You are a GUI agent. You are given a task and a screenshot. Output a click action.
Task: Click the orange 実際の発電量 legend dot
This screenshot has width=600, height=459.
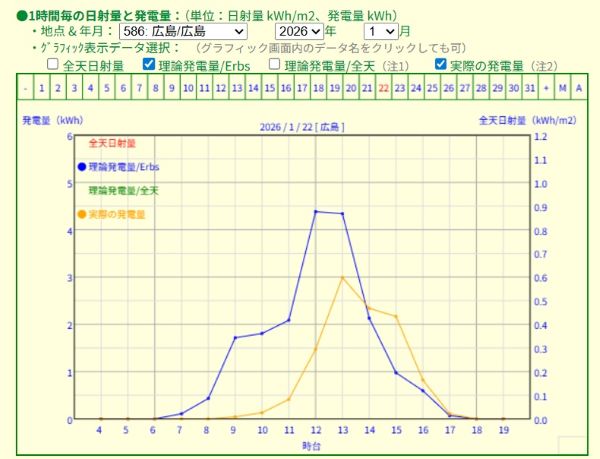coord(81,214)
